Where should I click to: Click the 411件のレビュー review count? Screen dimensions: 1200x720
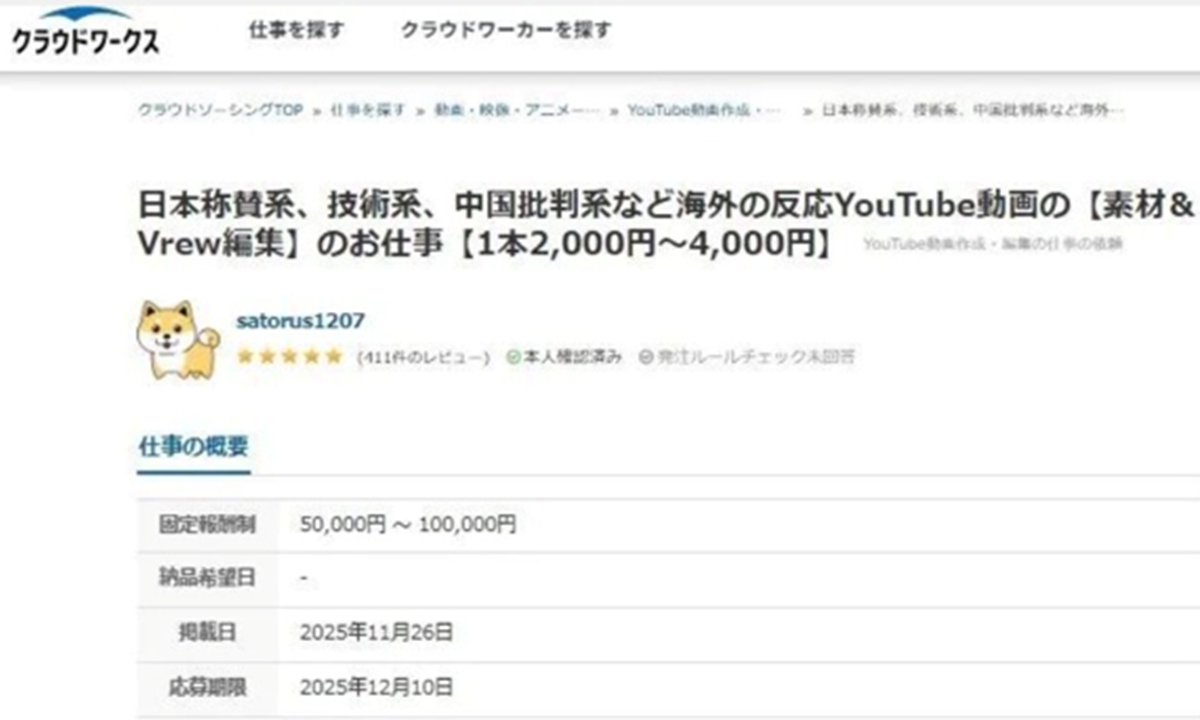point(423,353)
